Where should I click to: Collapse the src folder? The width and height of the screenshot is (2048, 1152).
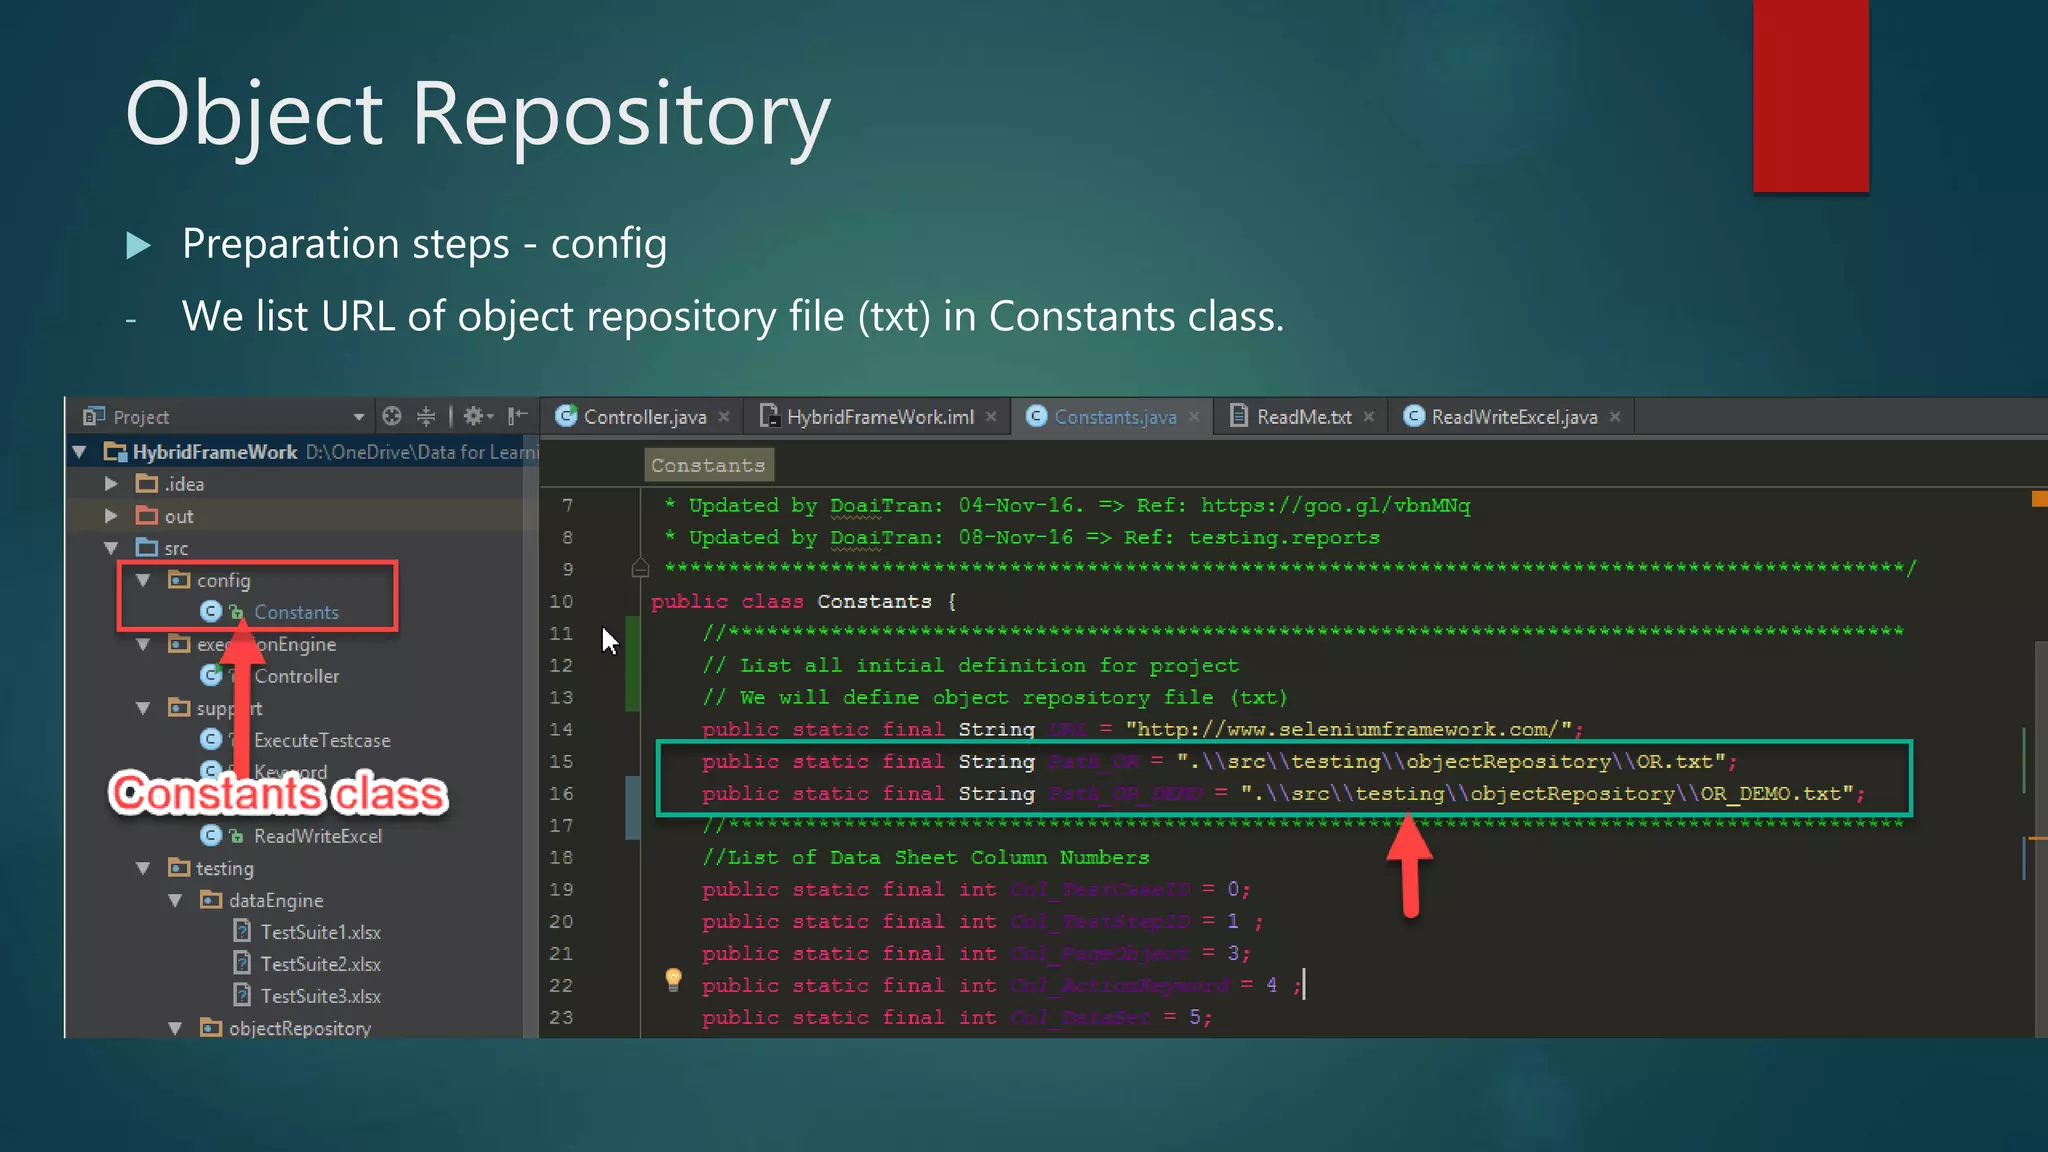111,548
